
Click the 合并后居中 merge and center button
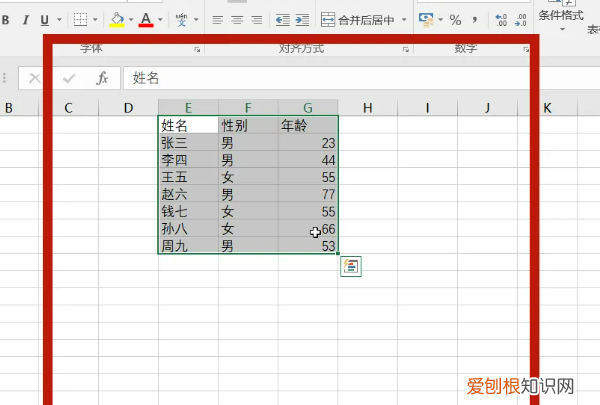357,20
